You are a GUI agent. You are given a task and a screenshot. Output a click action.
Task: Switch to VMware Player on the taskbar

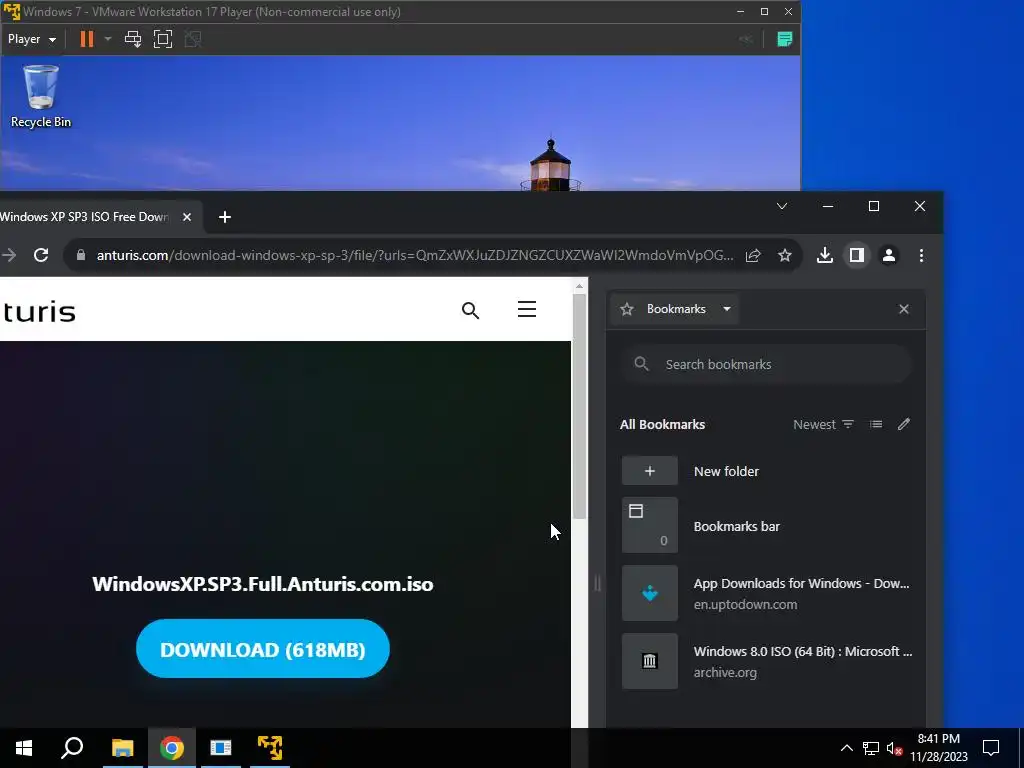270,748
